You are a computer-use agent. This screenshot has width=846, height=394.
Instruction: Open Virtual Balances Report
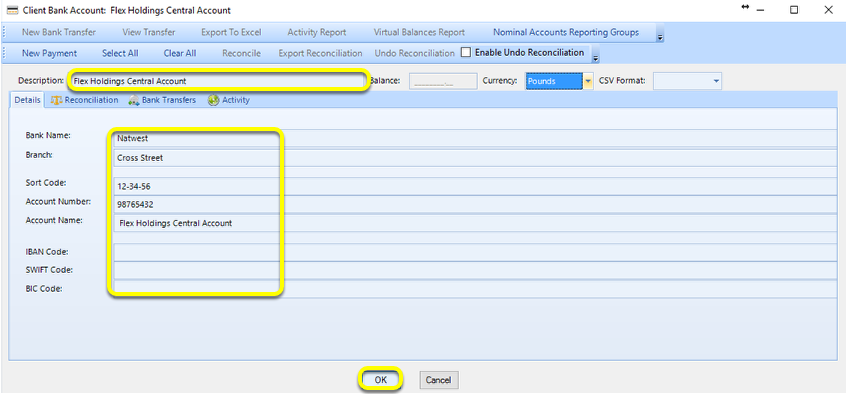[x=419, y=32]
